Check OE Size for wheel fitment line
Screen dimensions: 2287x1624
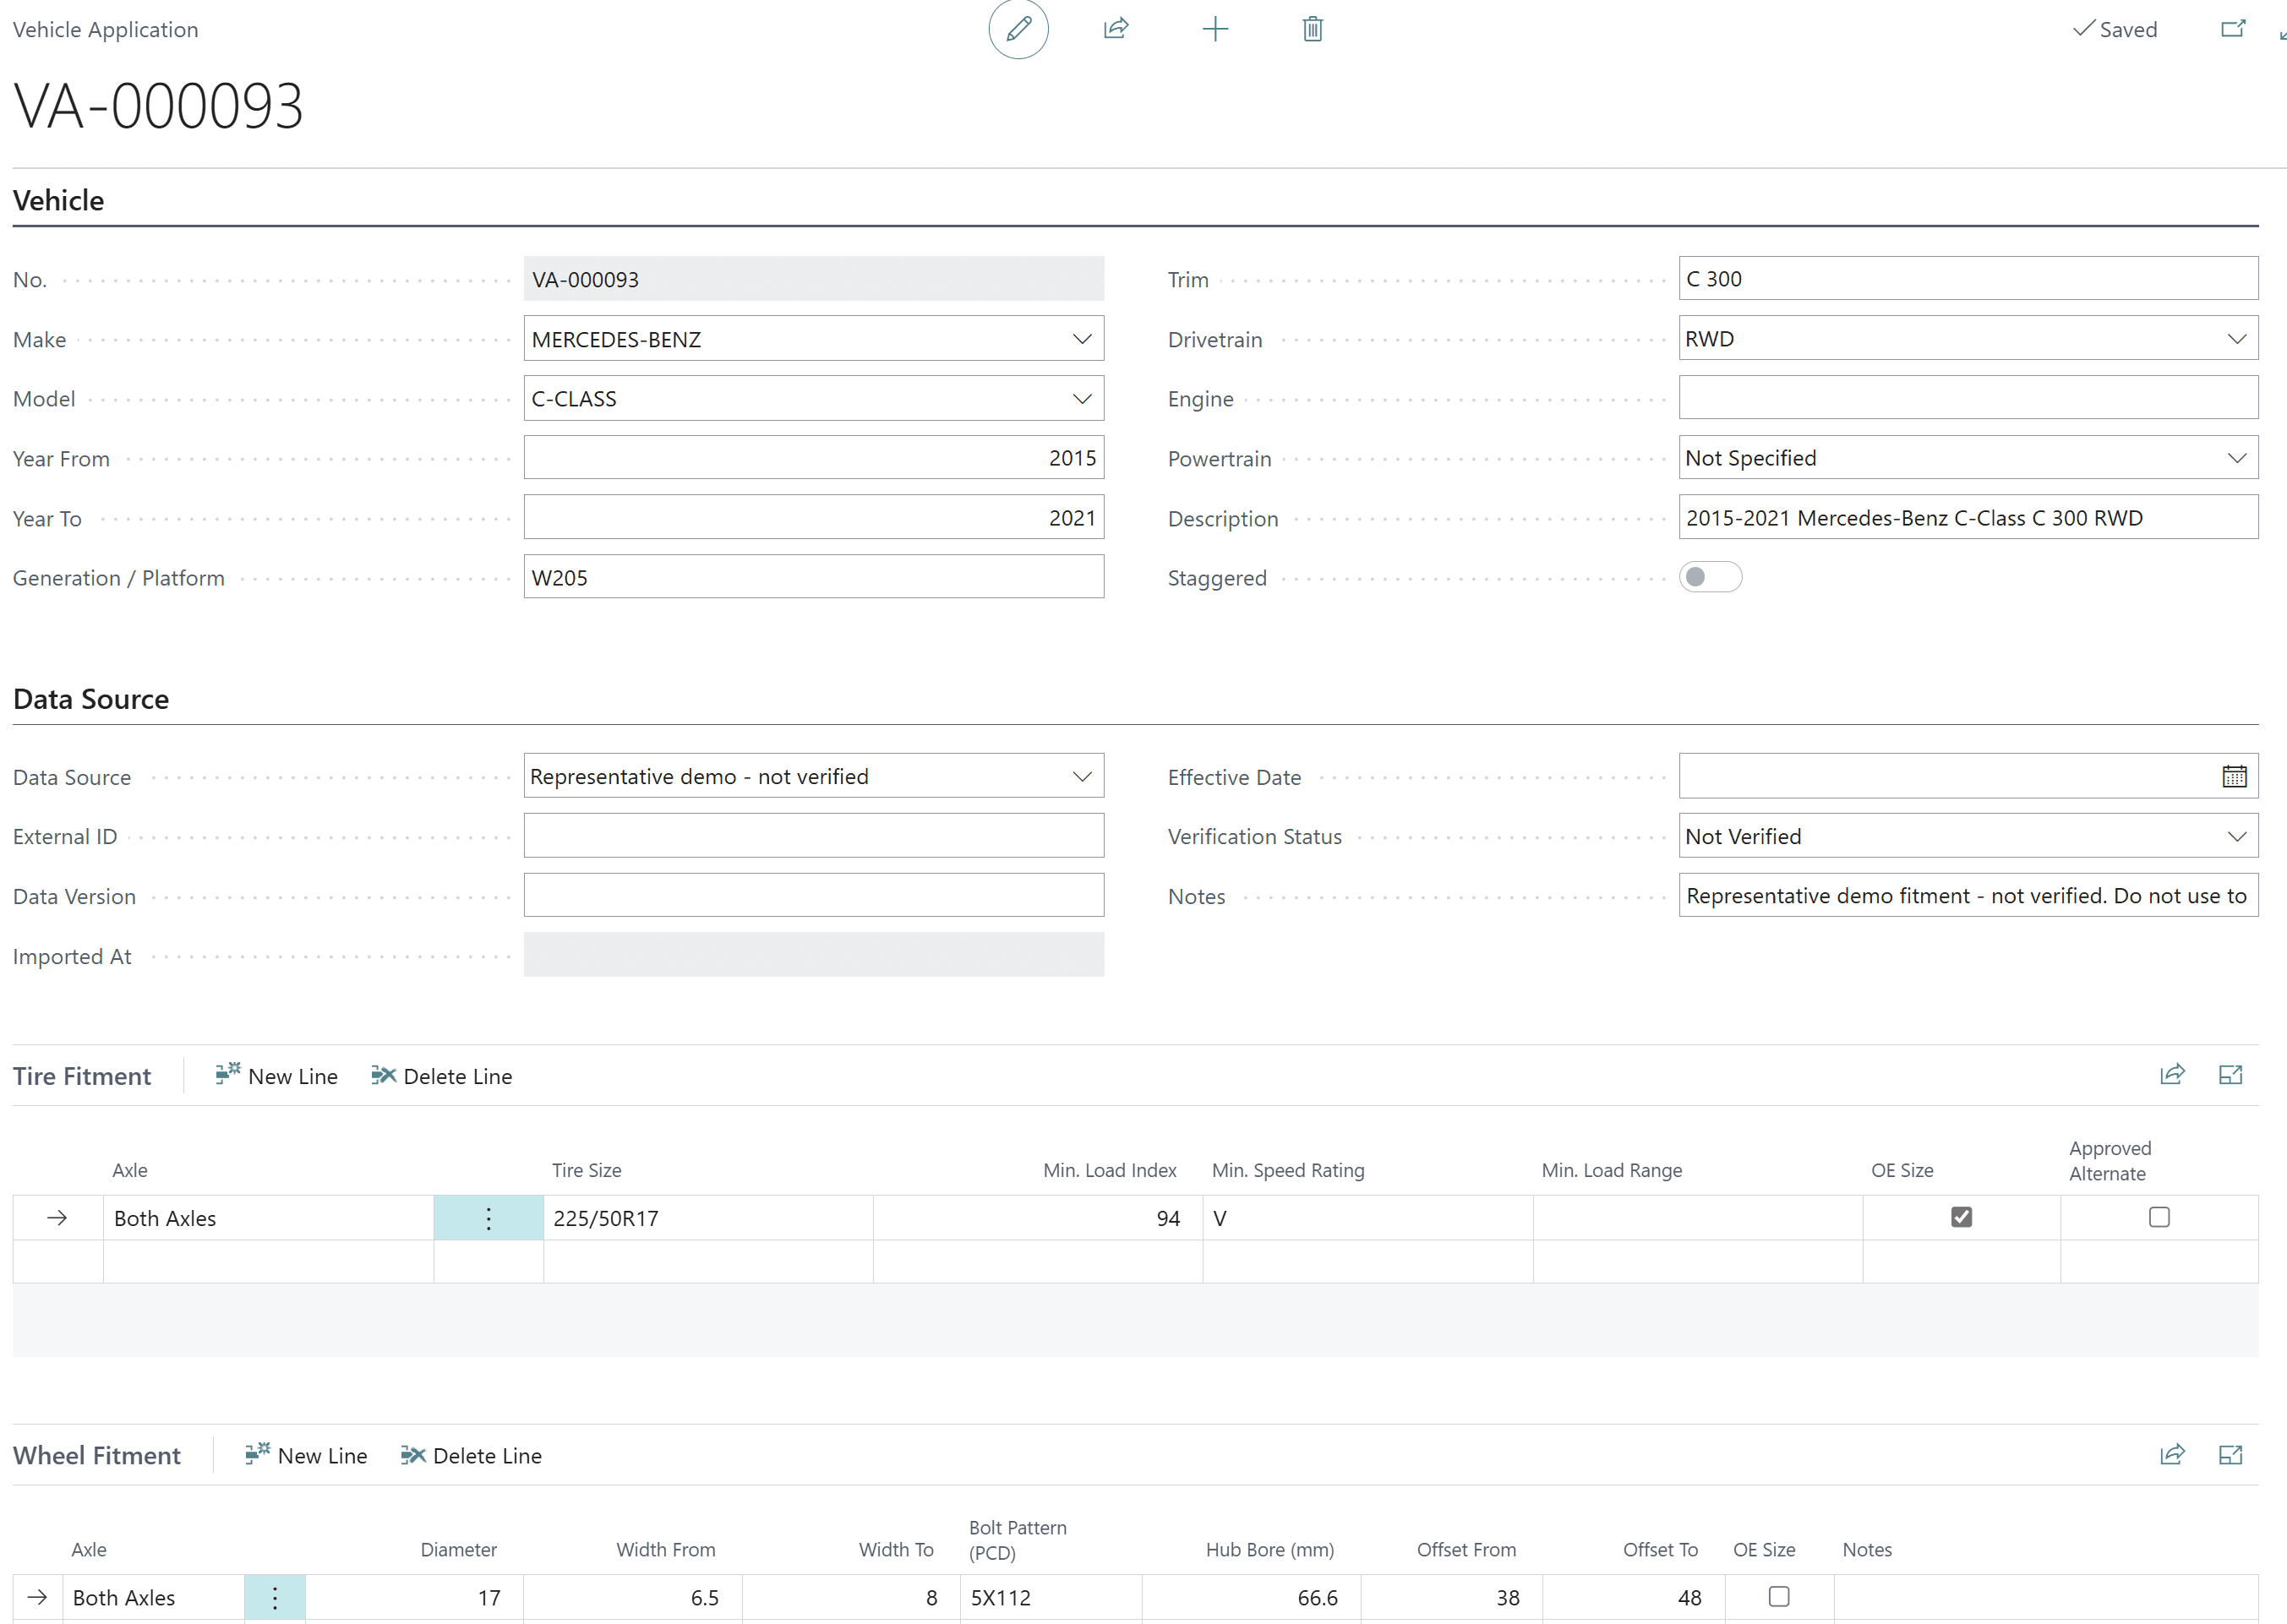(1778, 1596)
